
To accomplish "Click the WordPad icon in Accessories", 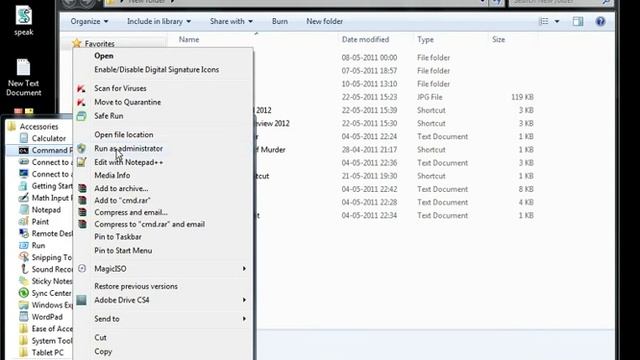I will point(24,317).
